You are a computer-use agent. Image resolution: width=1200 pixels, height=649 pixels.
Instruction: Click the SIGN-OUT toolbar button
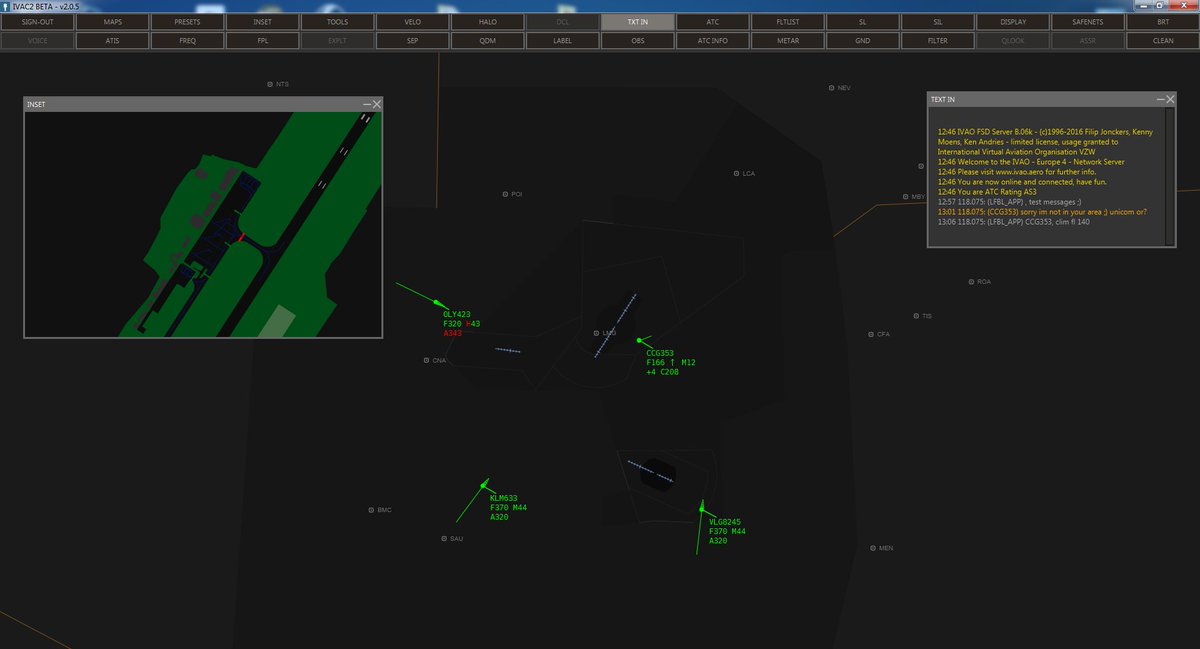(x=37, y=21)
